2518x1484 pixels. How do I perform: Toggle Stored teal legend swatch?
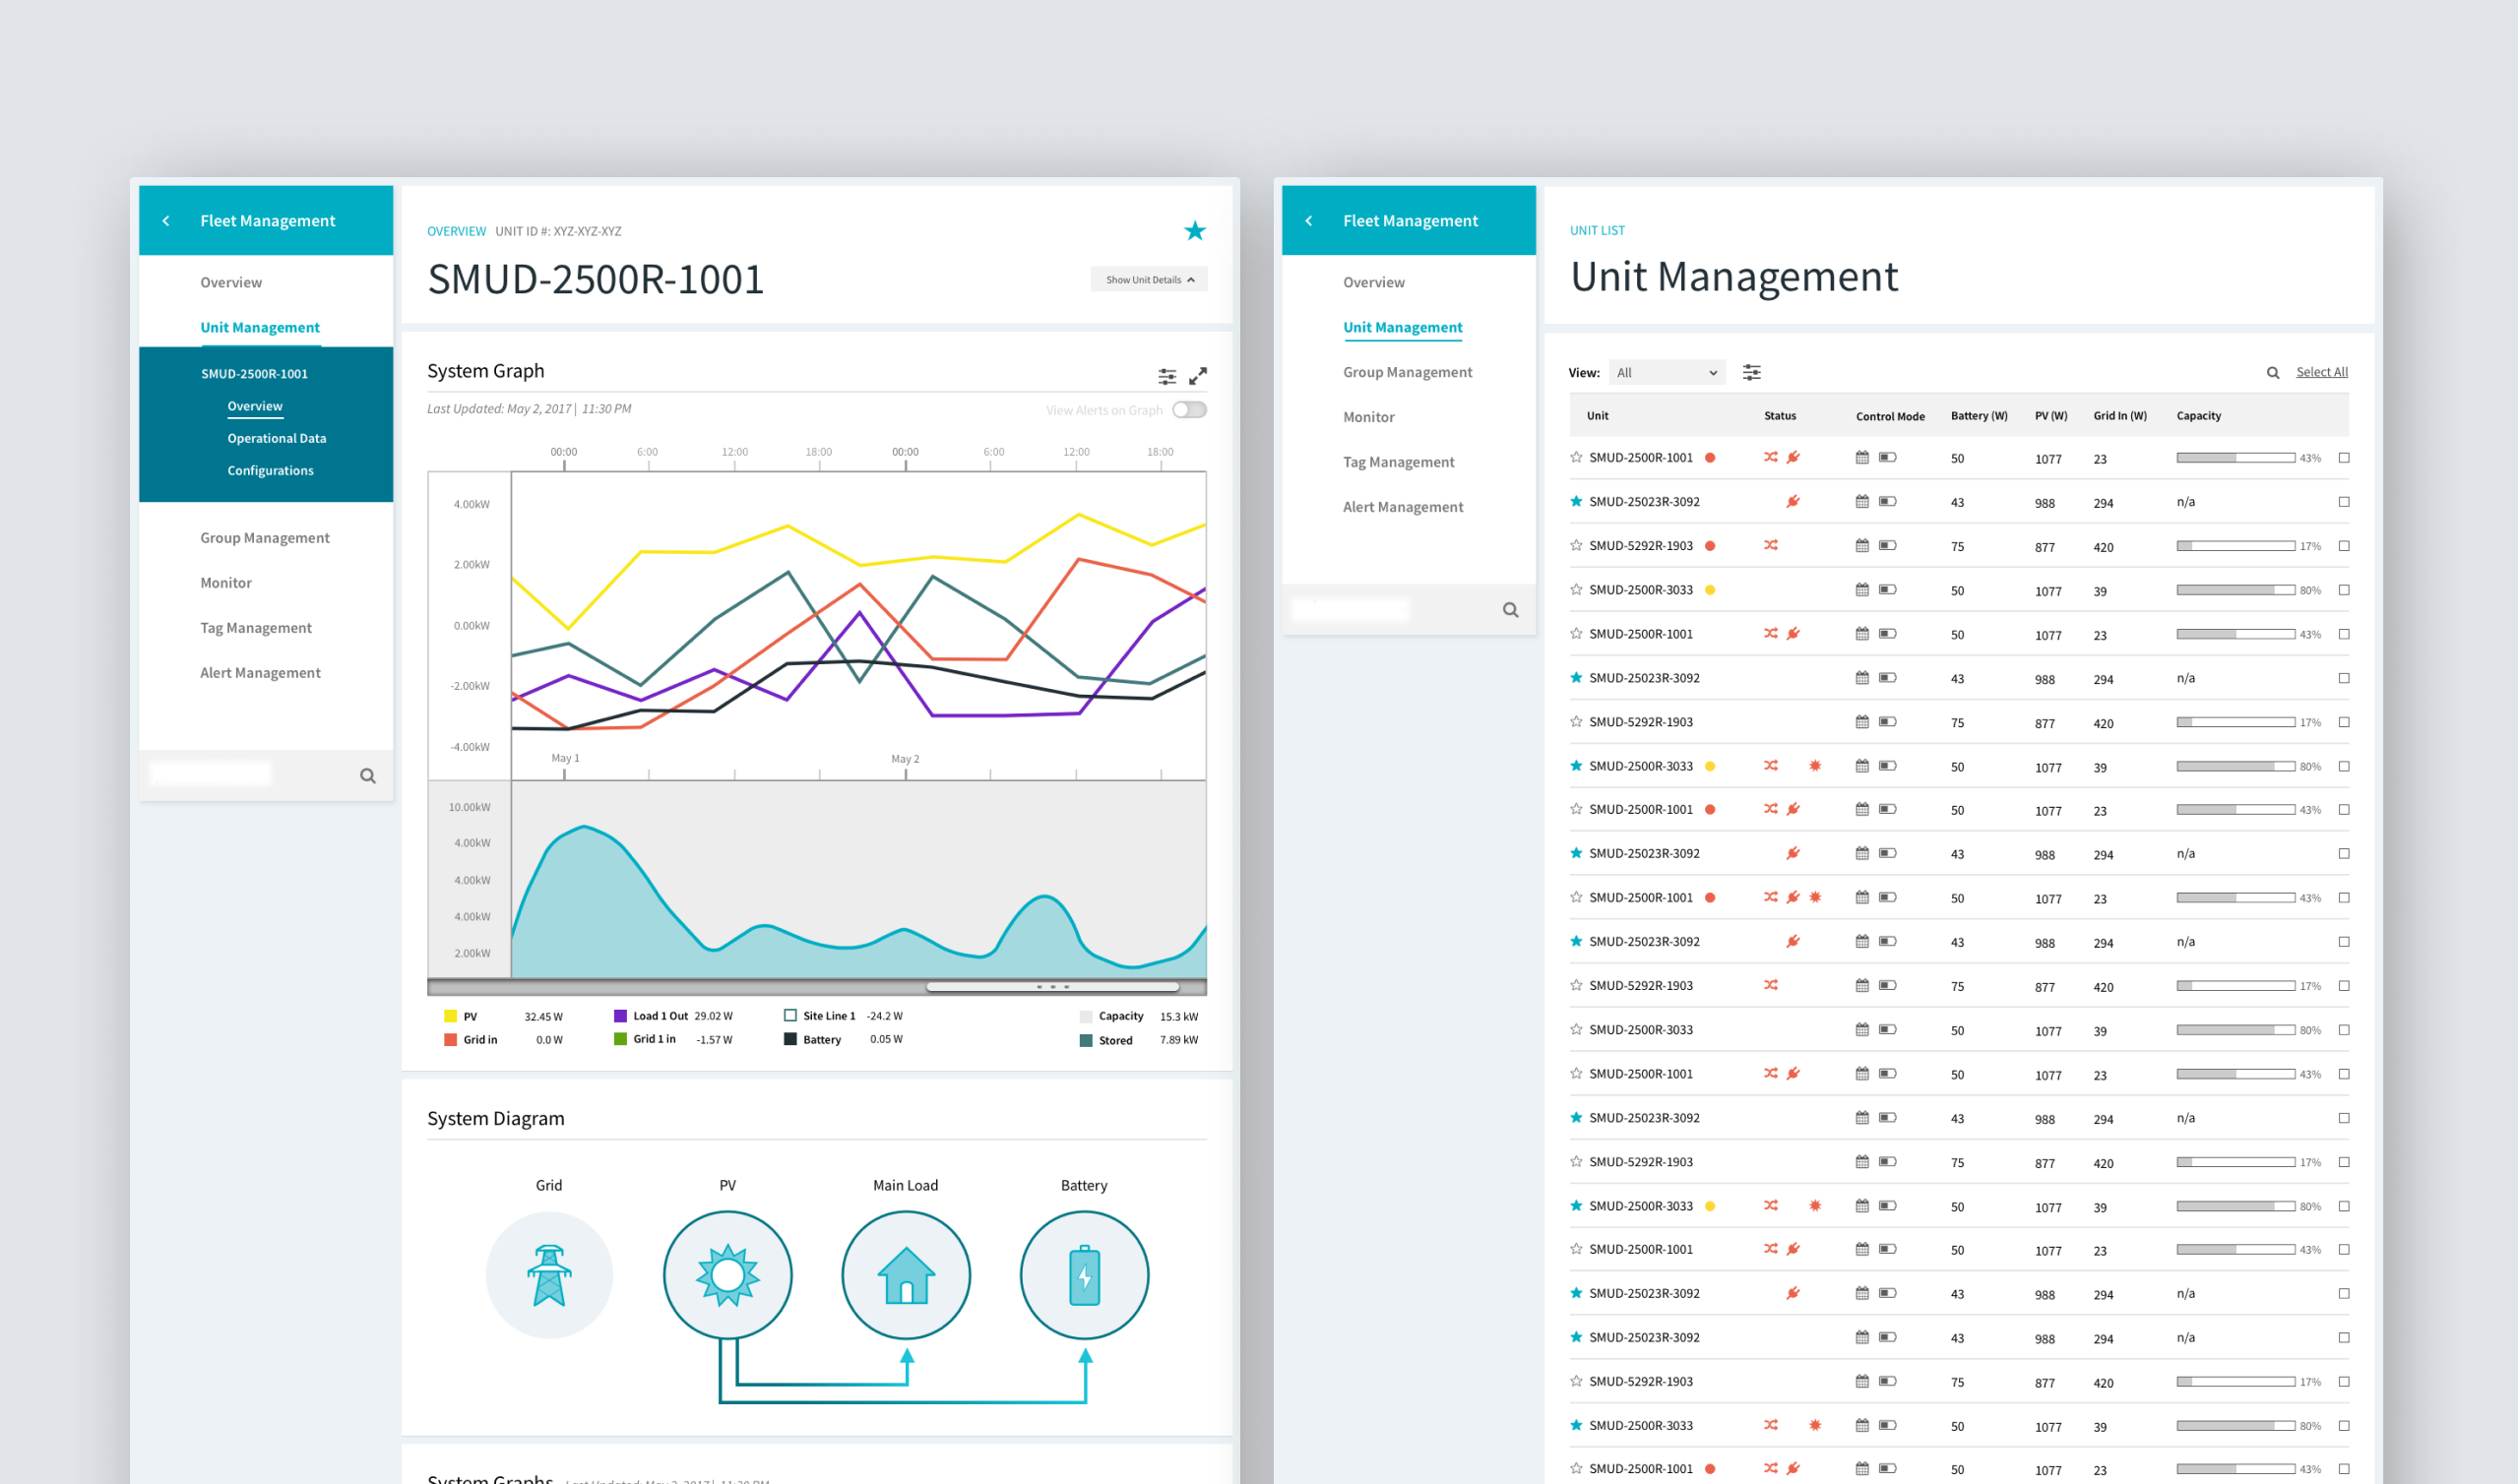tap(1086, 1040)
